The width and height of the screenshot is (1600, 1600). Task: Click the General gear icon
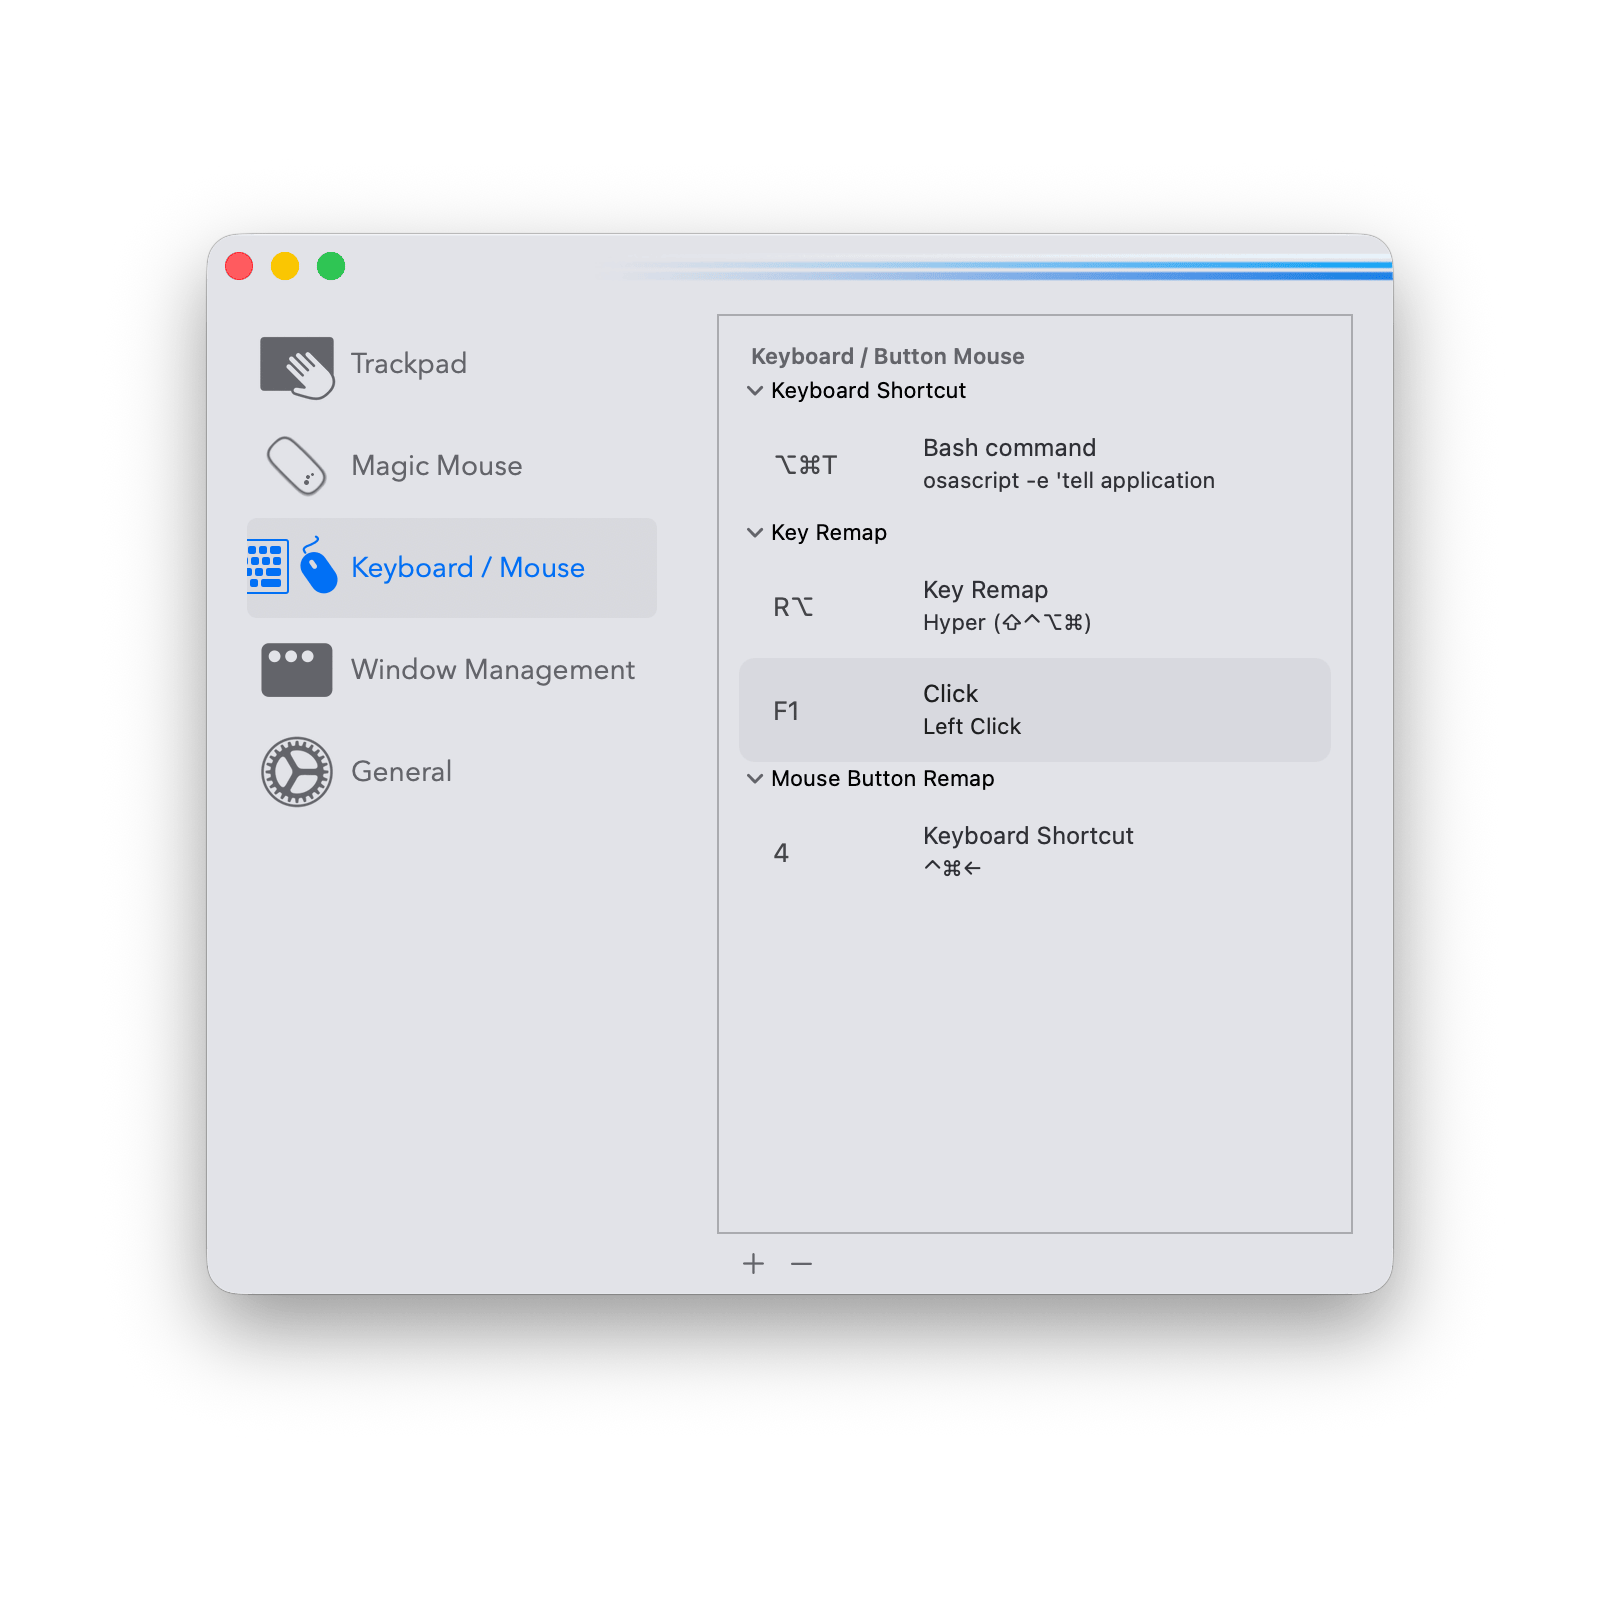(296, 771)
